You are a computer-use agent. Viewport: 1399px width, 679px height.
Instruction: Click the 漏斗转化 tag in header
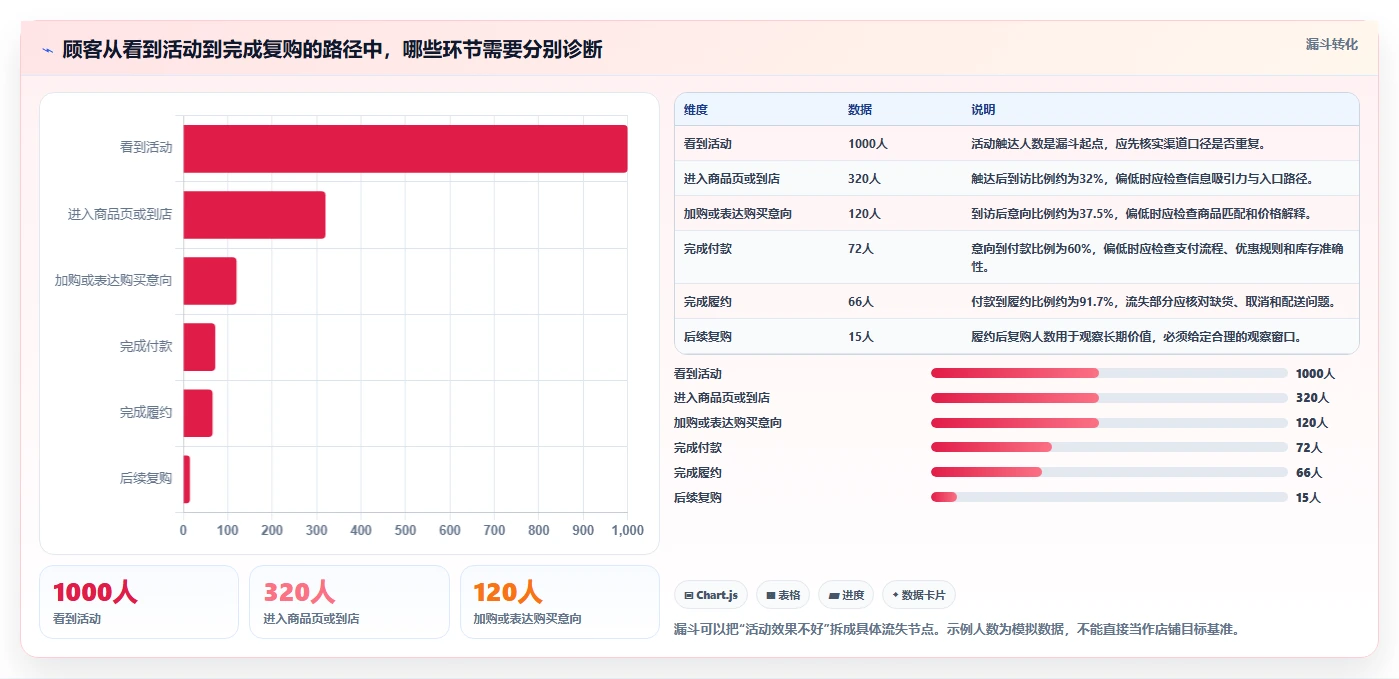[1332, 44]
